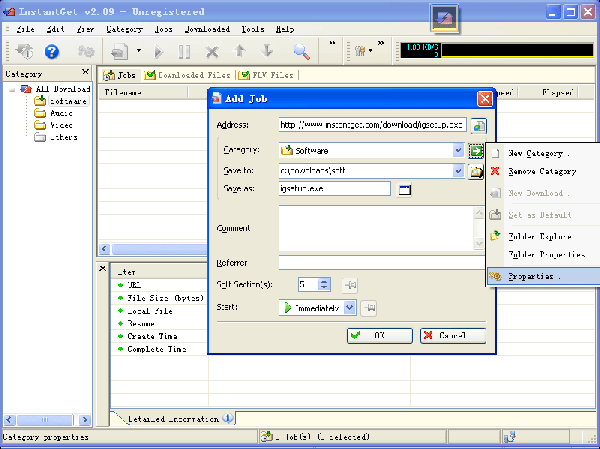
Task: Click the rename icon beside Save as
Action: 405,189
